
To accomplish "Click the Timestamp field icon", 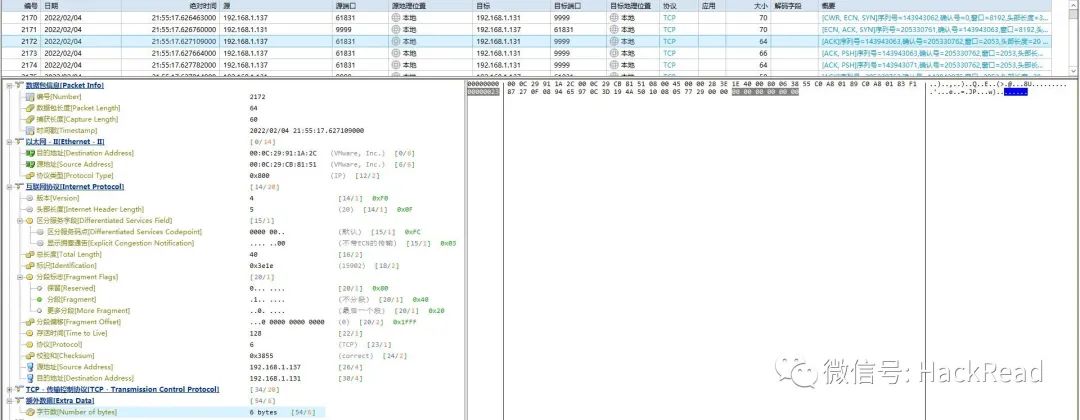I will 30,131.
